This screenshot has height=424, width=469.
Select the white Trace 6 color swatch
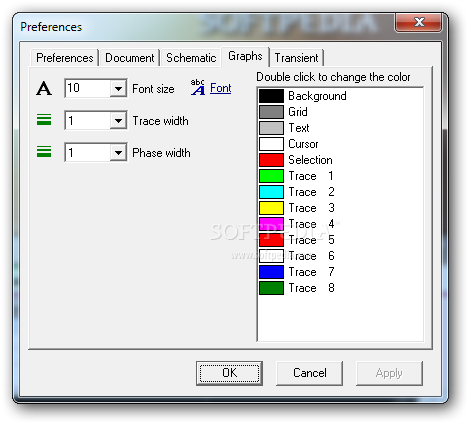click(271, 256)
